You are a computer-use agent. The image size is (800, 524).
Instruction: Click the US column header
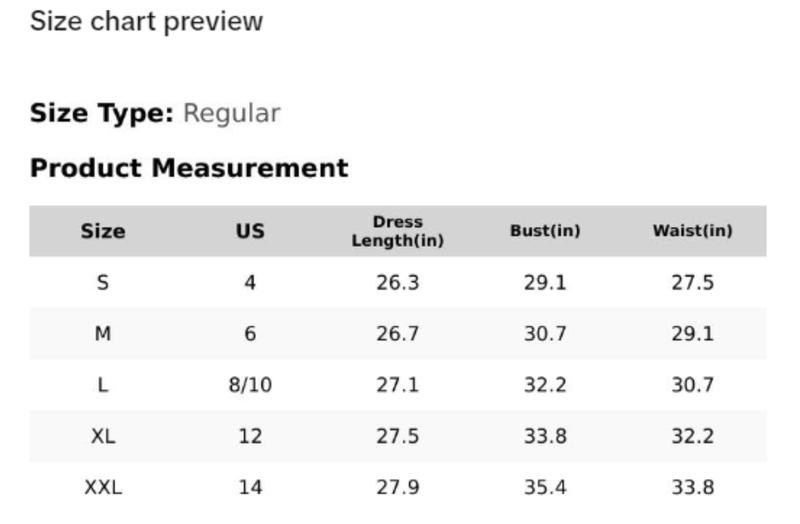point(250,231)
